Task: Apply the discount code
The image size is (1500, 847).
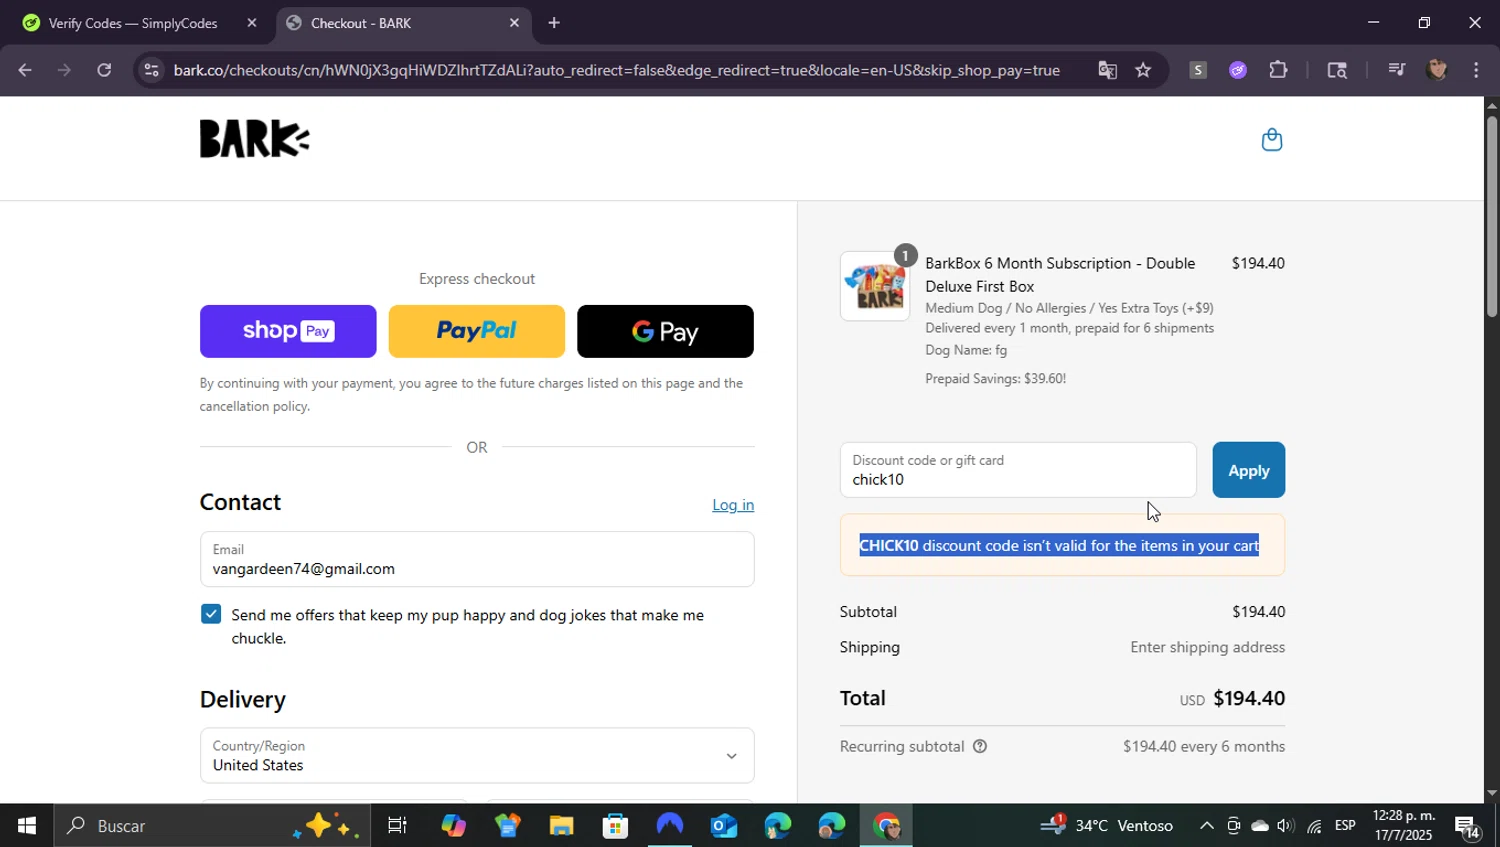Action: (1248, 470)
